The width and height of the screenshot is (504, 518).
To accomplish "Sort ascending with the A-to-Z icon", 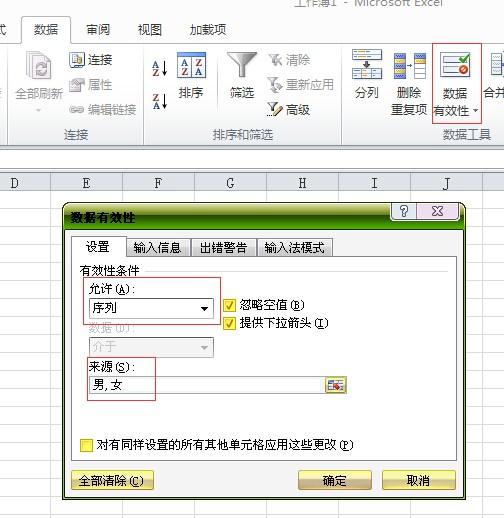I will click(x=160, y=68).
